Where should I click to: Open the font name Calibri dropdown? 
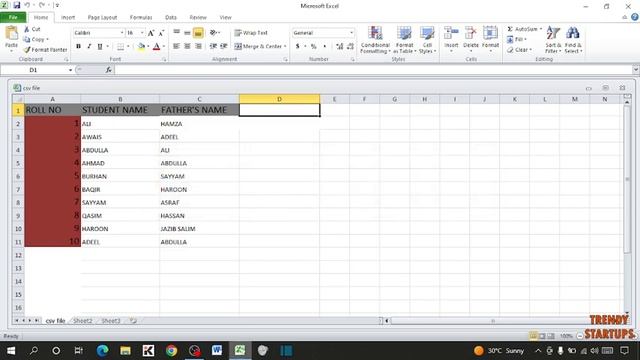coord(122,33)
